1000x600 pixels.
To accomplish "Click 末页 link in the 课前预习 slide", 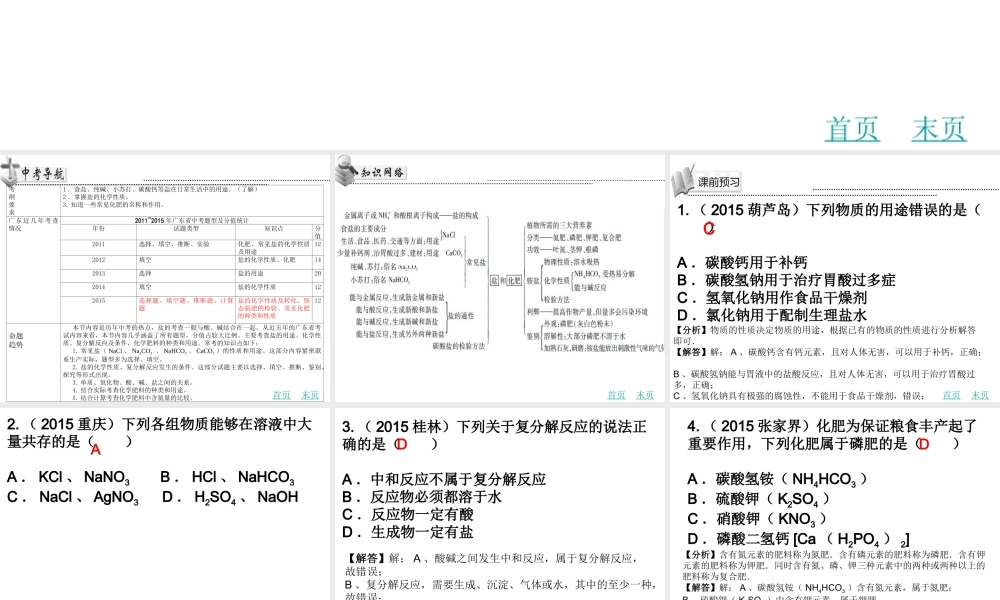I will [980, 395].
